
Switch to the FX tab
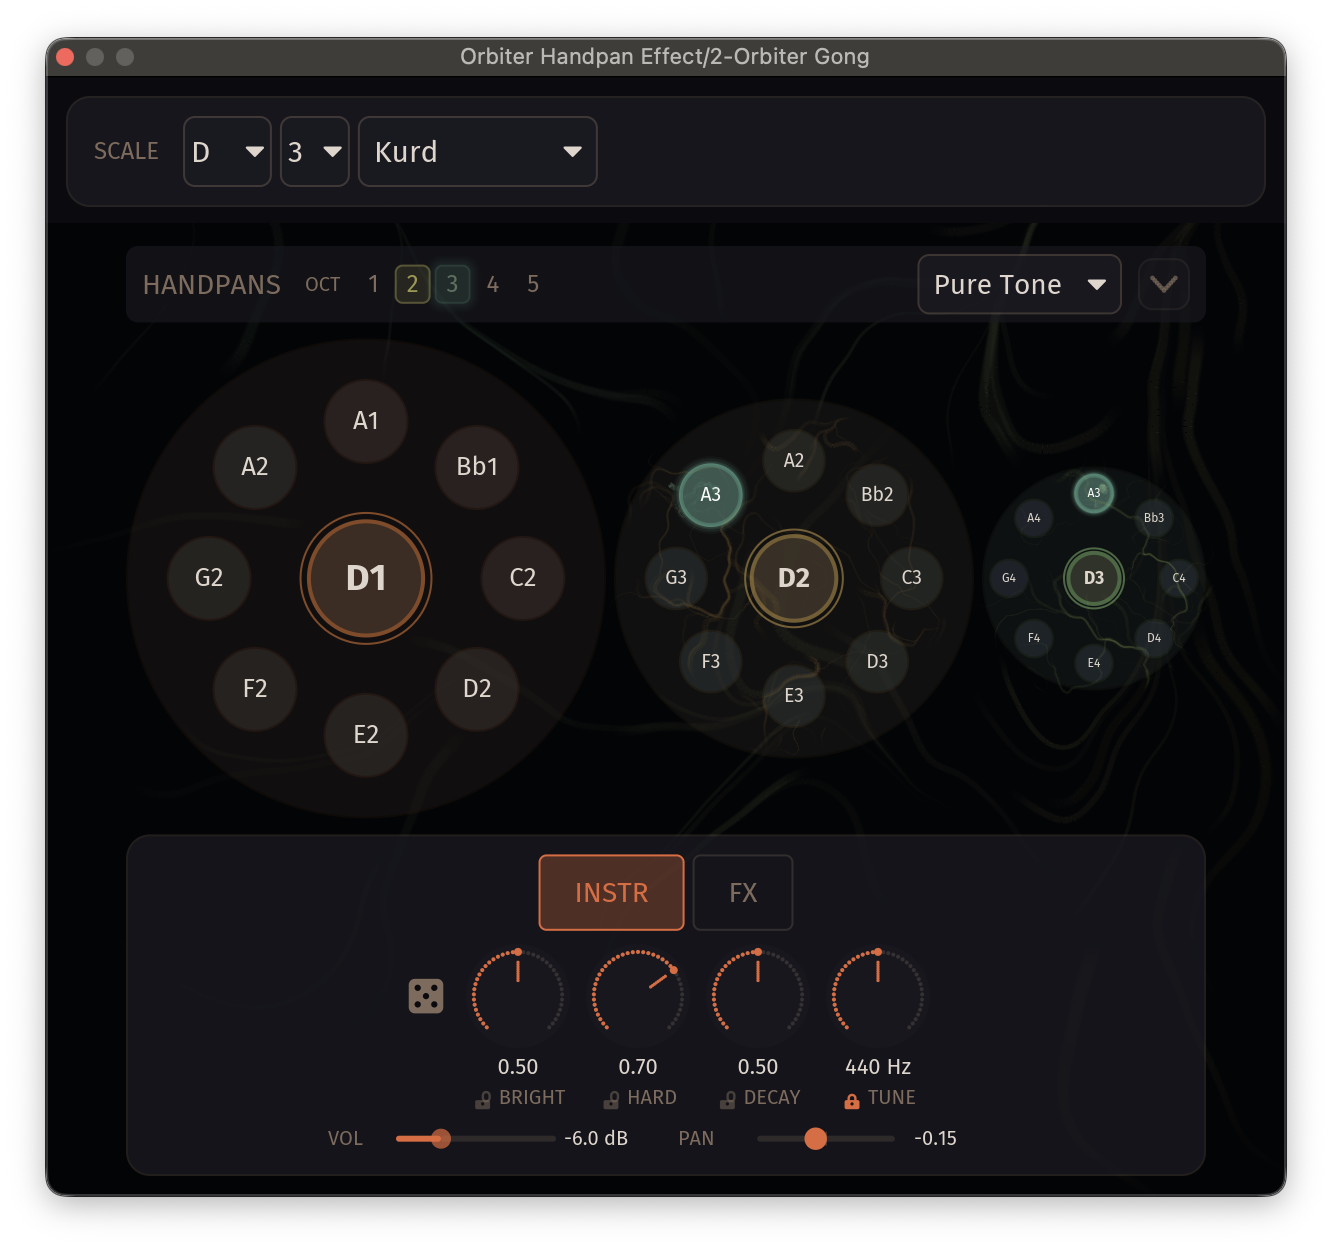pos(743,892)
